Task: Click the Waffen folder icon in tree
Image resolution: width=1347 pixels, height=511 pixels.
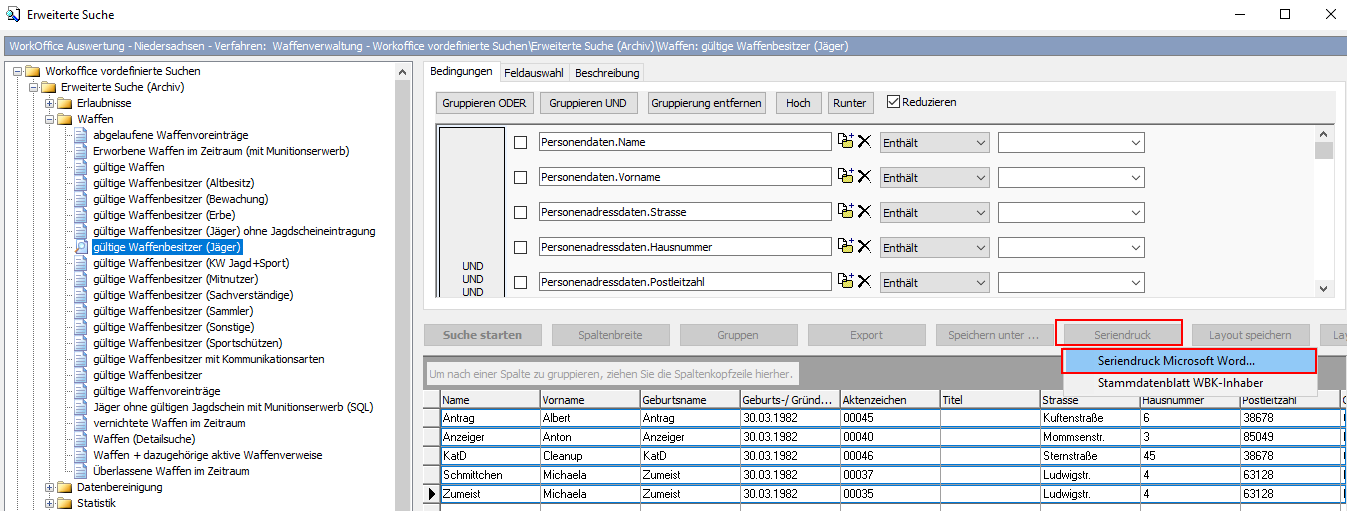Action: pos(65,119)
